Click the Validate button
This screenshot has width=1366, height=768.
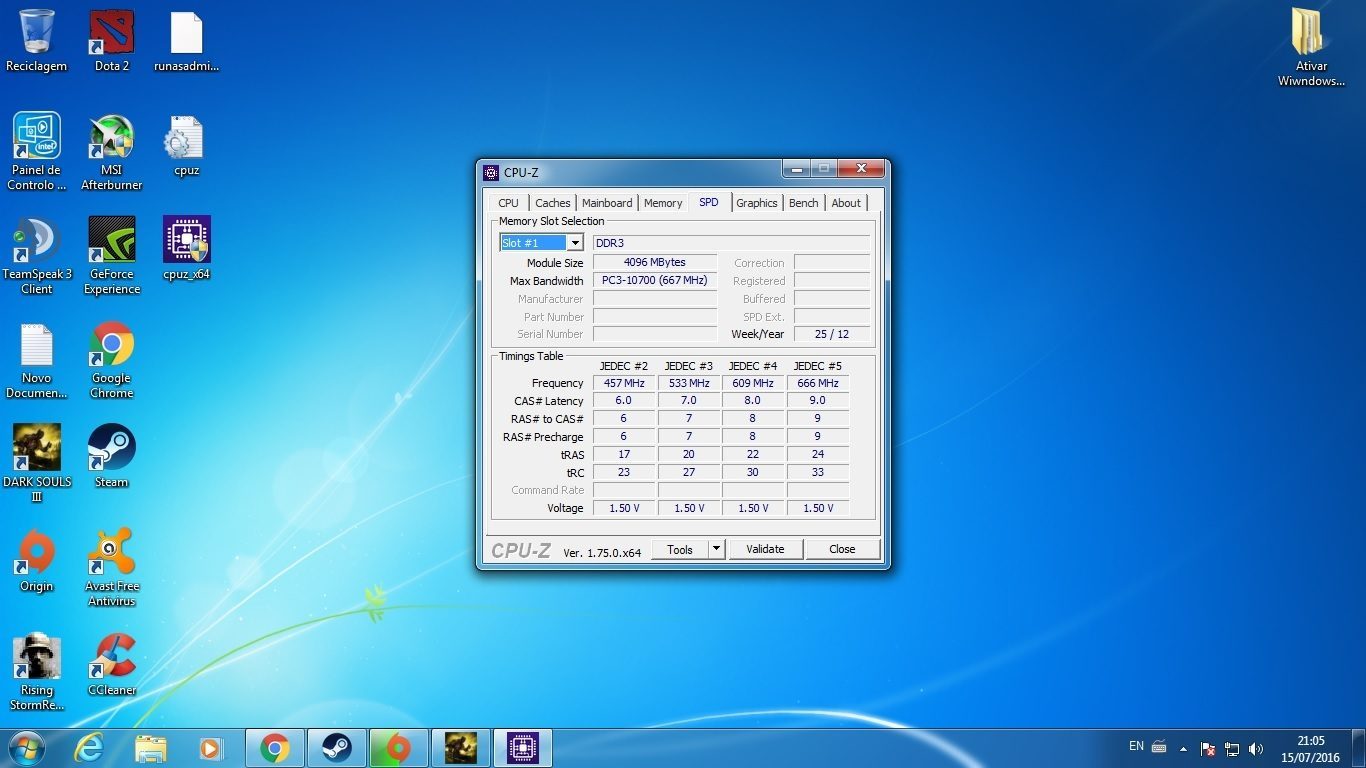[x=765, y=549]
